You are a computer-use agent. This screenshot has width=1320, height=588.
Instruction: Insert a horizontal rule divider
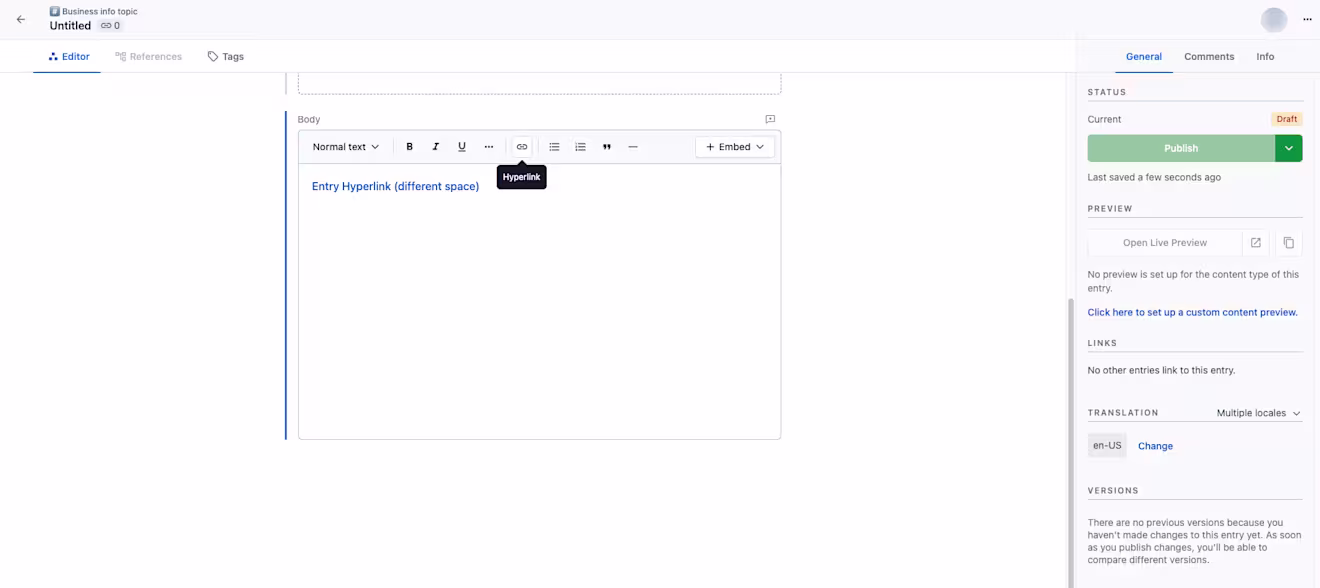coord(633,147)
